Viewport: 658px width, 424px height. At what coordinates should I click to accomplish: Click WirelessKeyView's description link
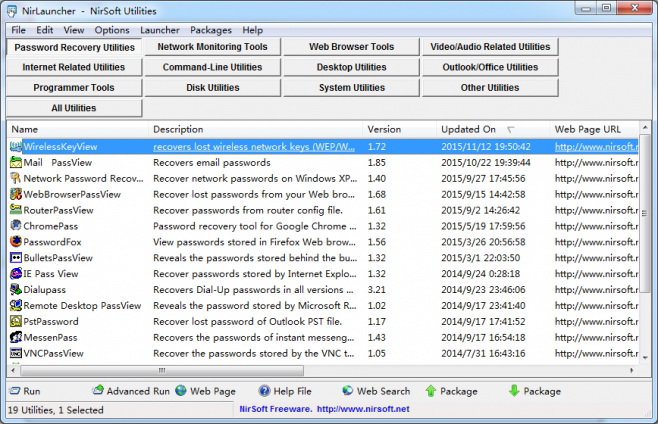point(254,147)
